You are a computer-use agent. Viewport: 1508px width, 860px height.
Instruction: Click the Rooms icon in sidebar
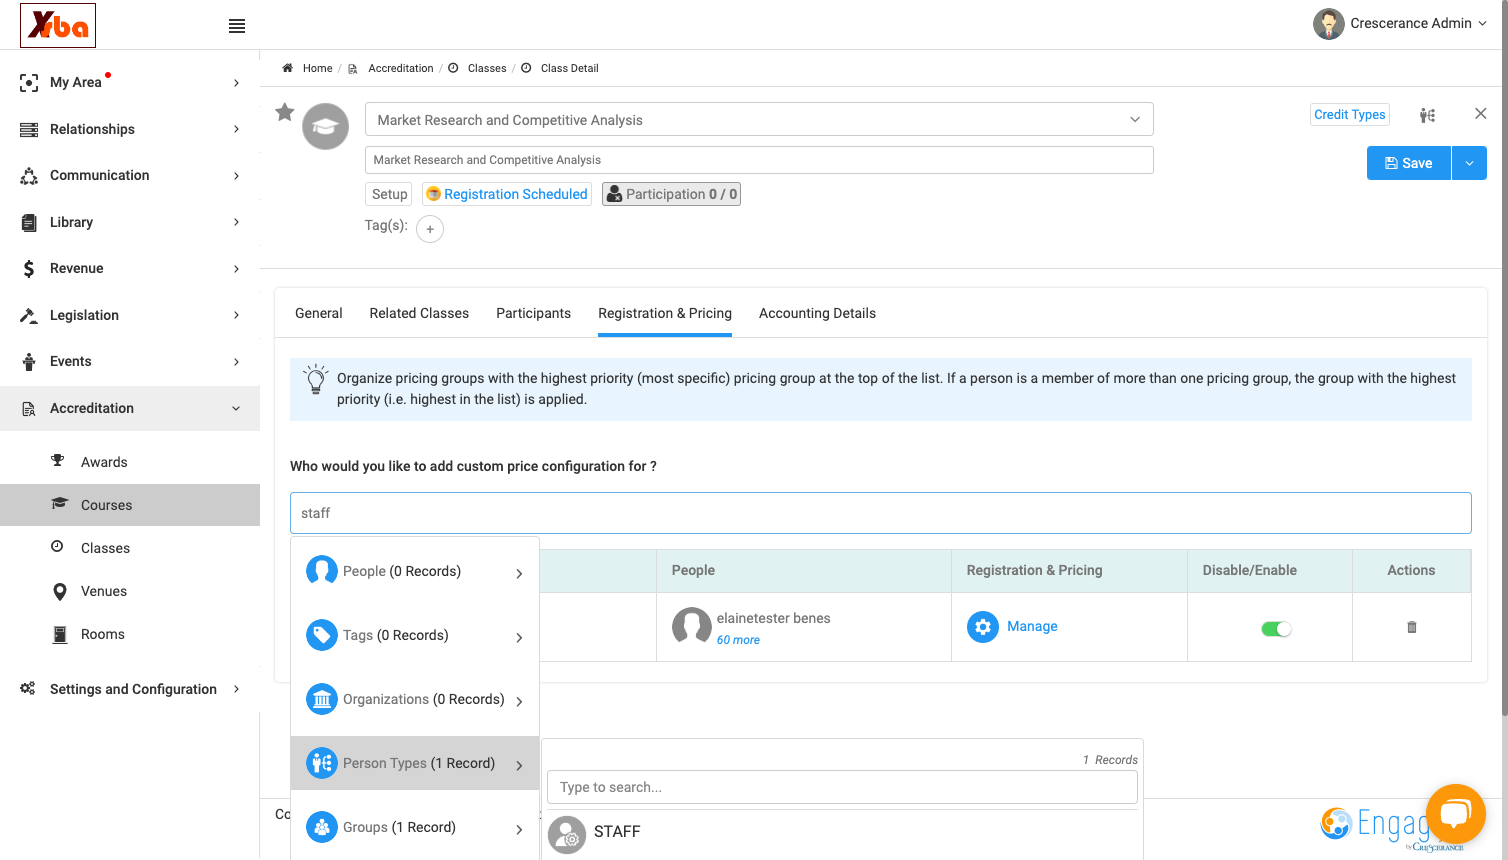point(60,634)
